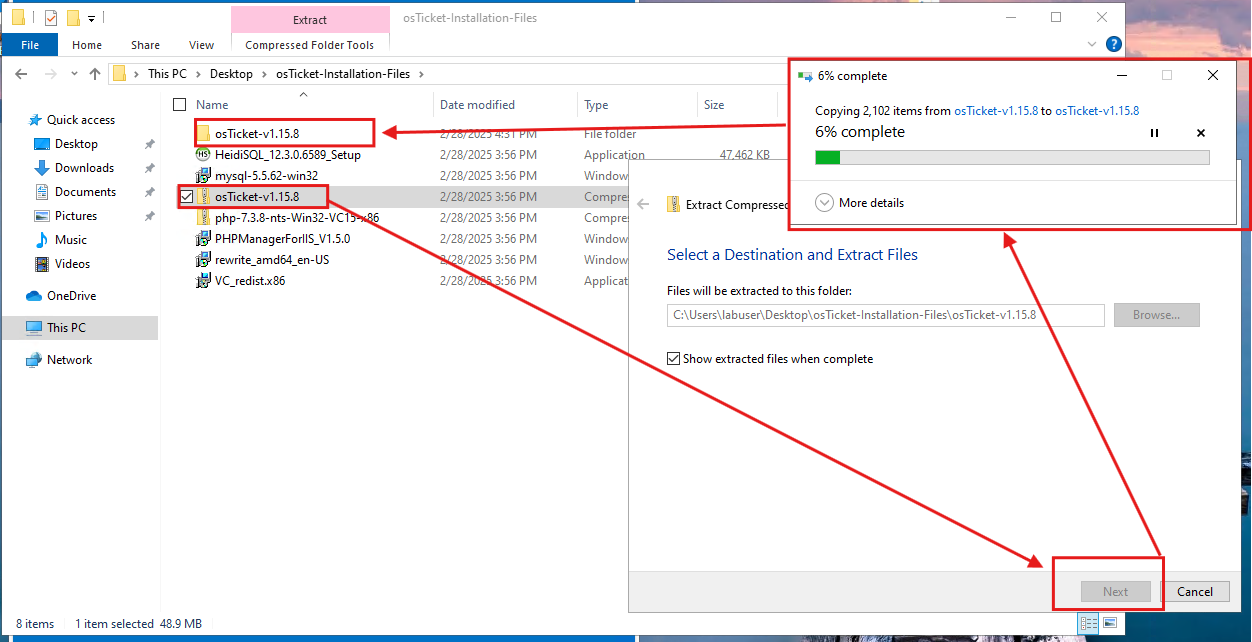Click Cancel in the Extract wizard
This screenshot has height=642, width=1252.
(x=1195, y=592)
